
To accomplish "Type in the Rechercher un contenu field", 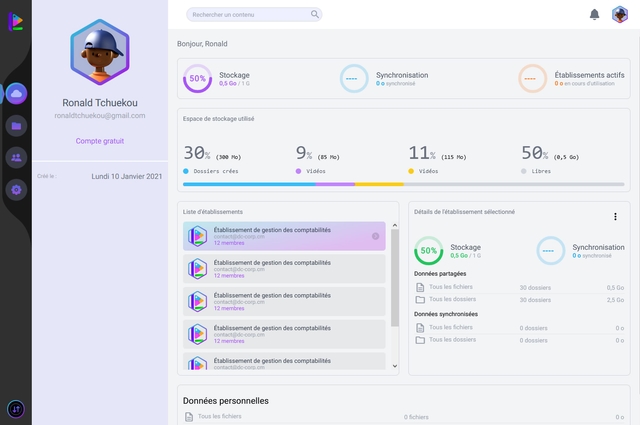I will [248, 14].
